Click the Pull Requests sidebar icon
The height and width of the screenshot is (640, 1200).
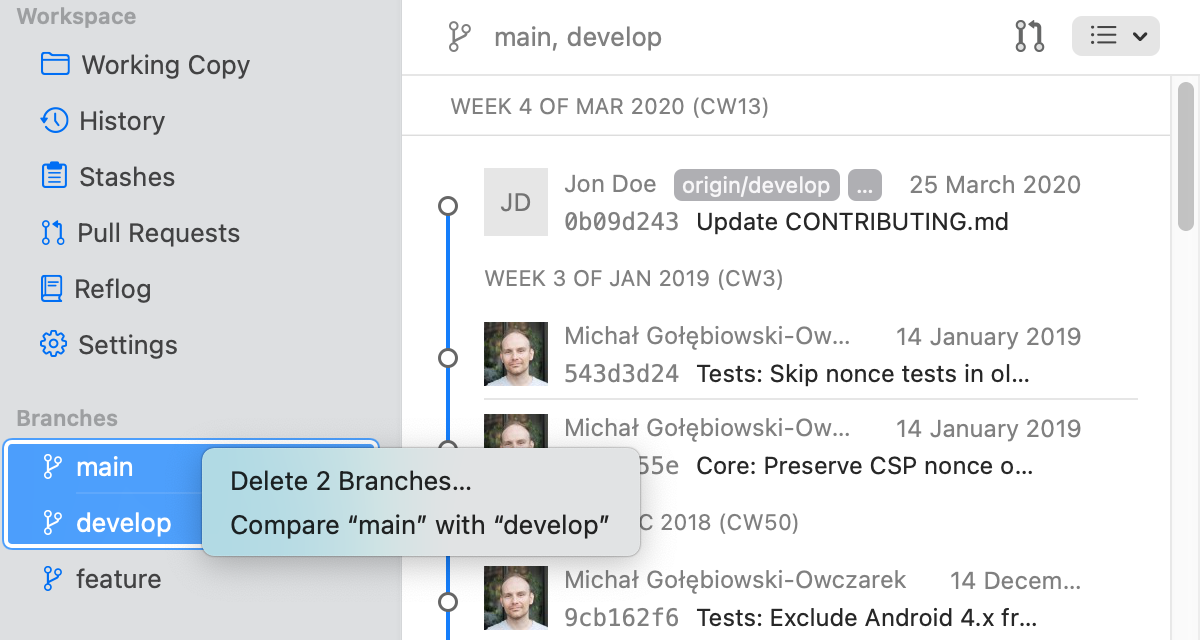coord(53,233)
